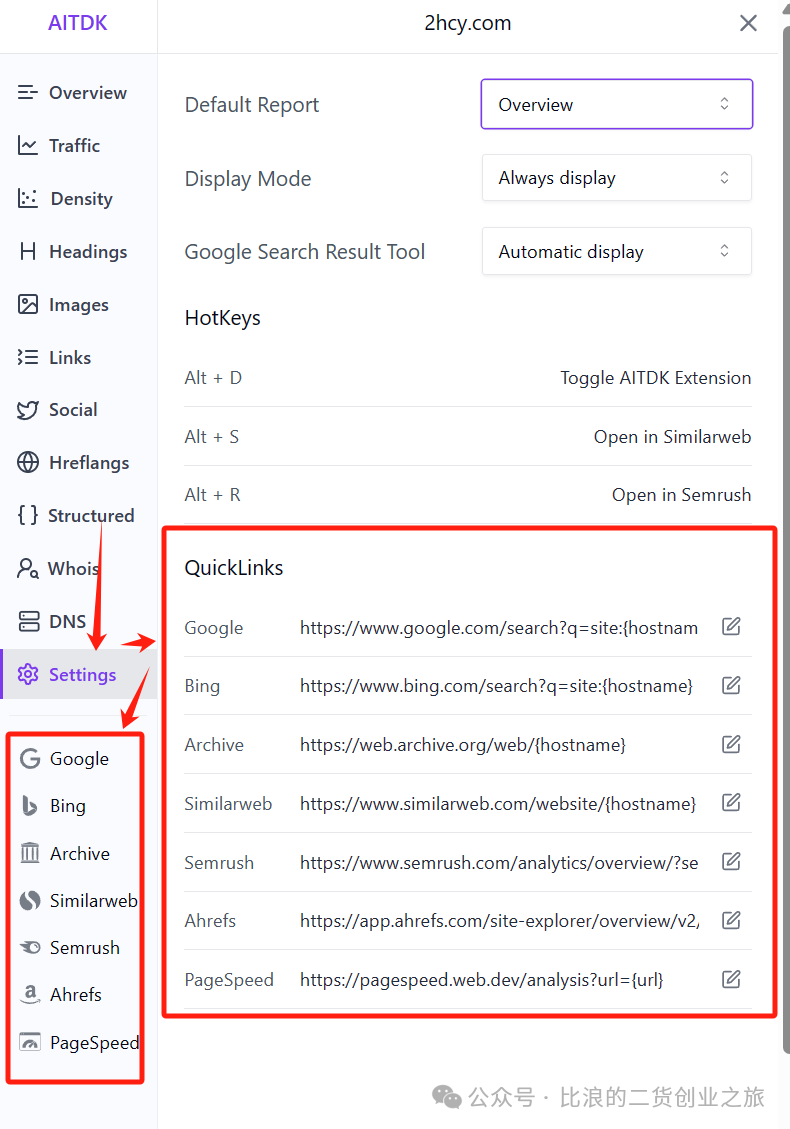Image resolution: width=790 pixels, height=1129 pixels.
Task: Click the Structured braces icon
Action: pyautogui.click(x=28, y=516)
